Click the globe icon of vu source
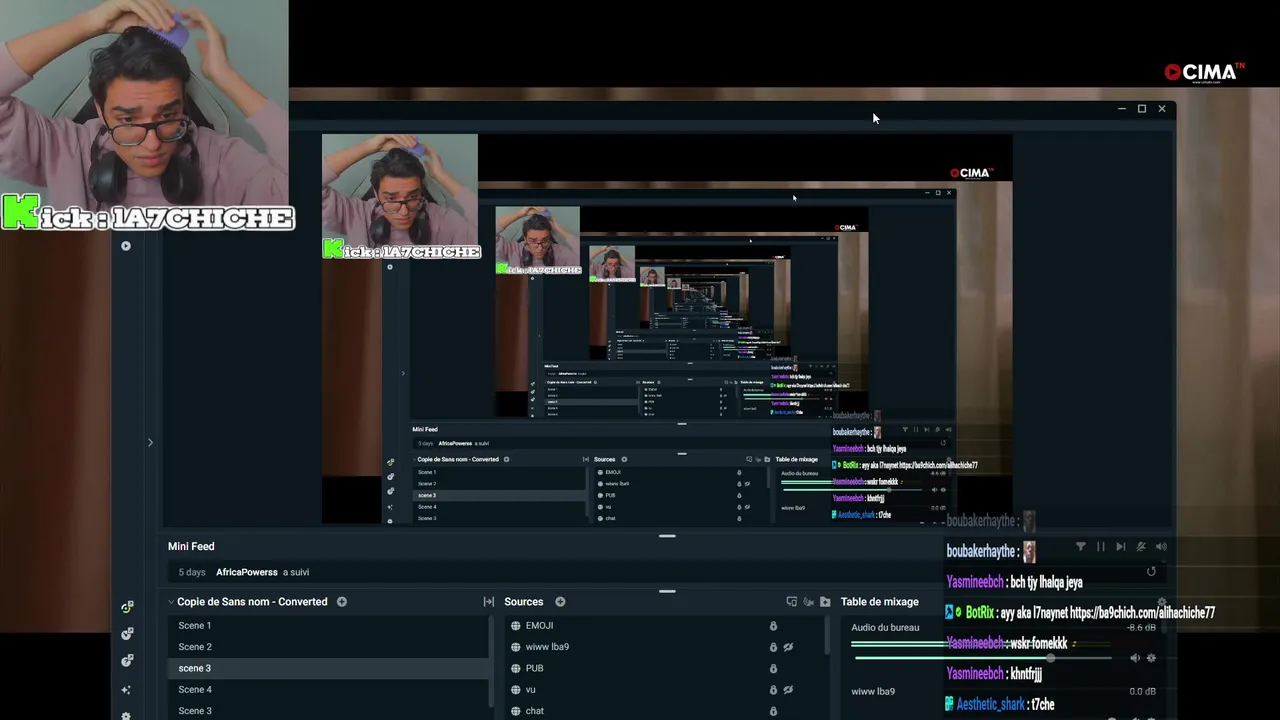This screenshot has width=1280, height=720. pos(516,690)
